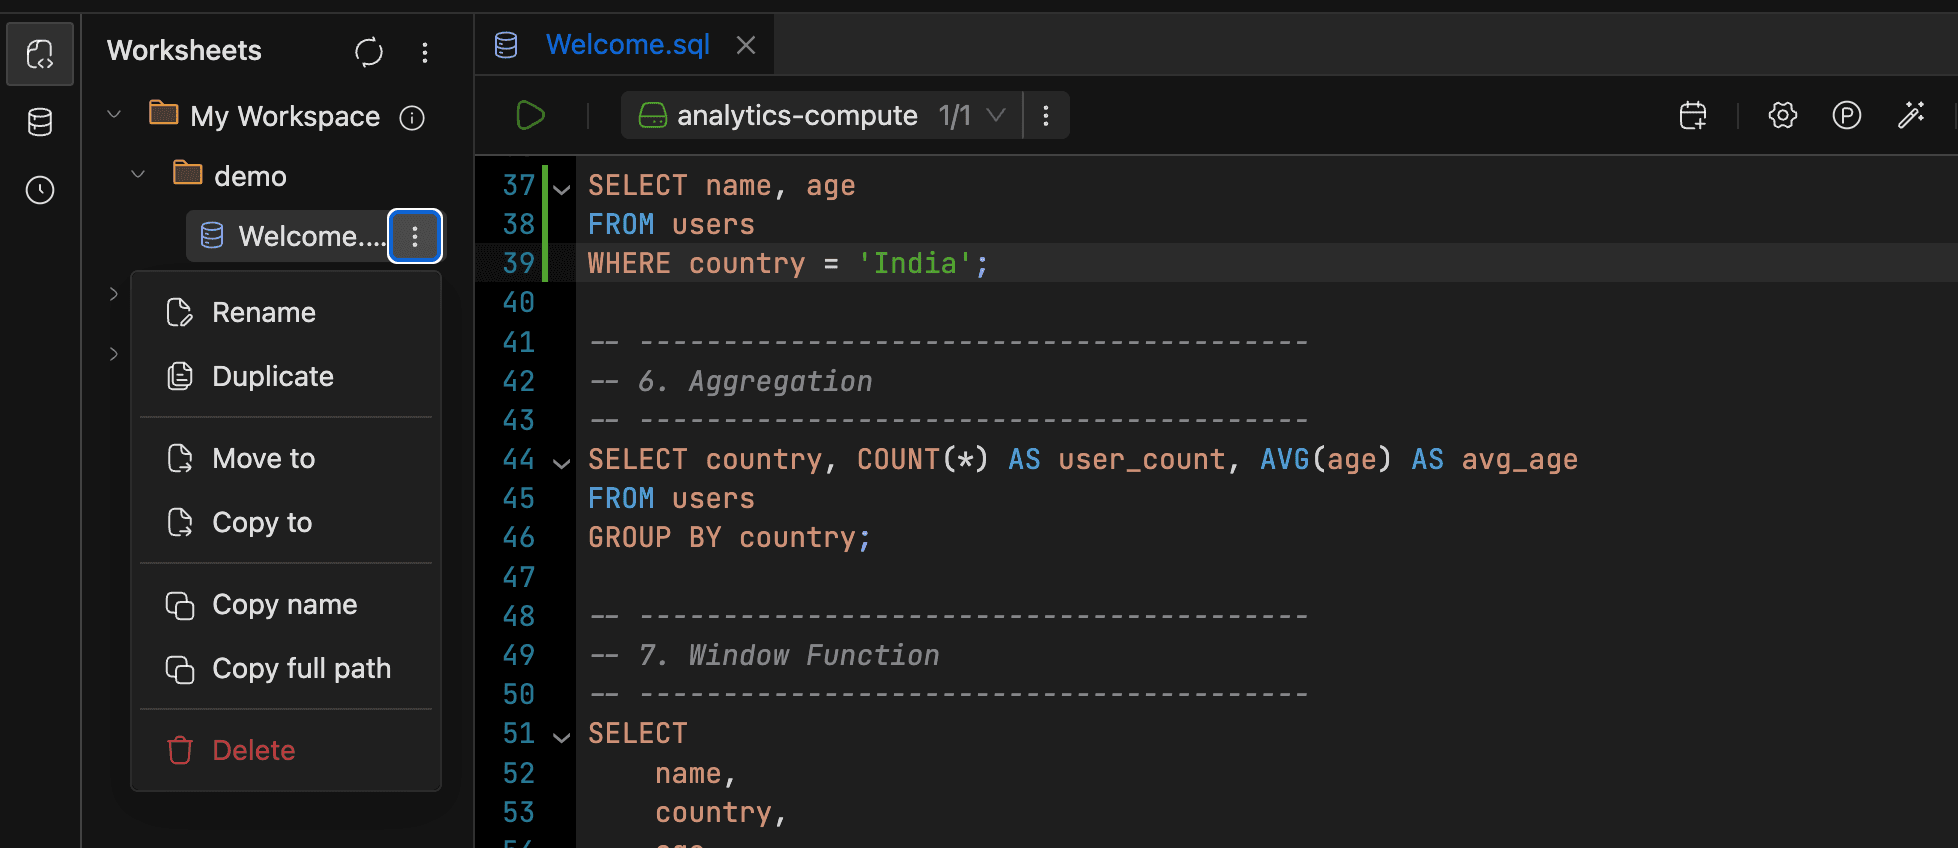Open the database catalog sidebar icon
The width and height of the screenshot is (1958, 848).
(40, 122)
